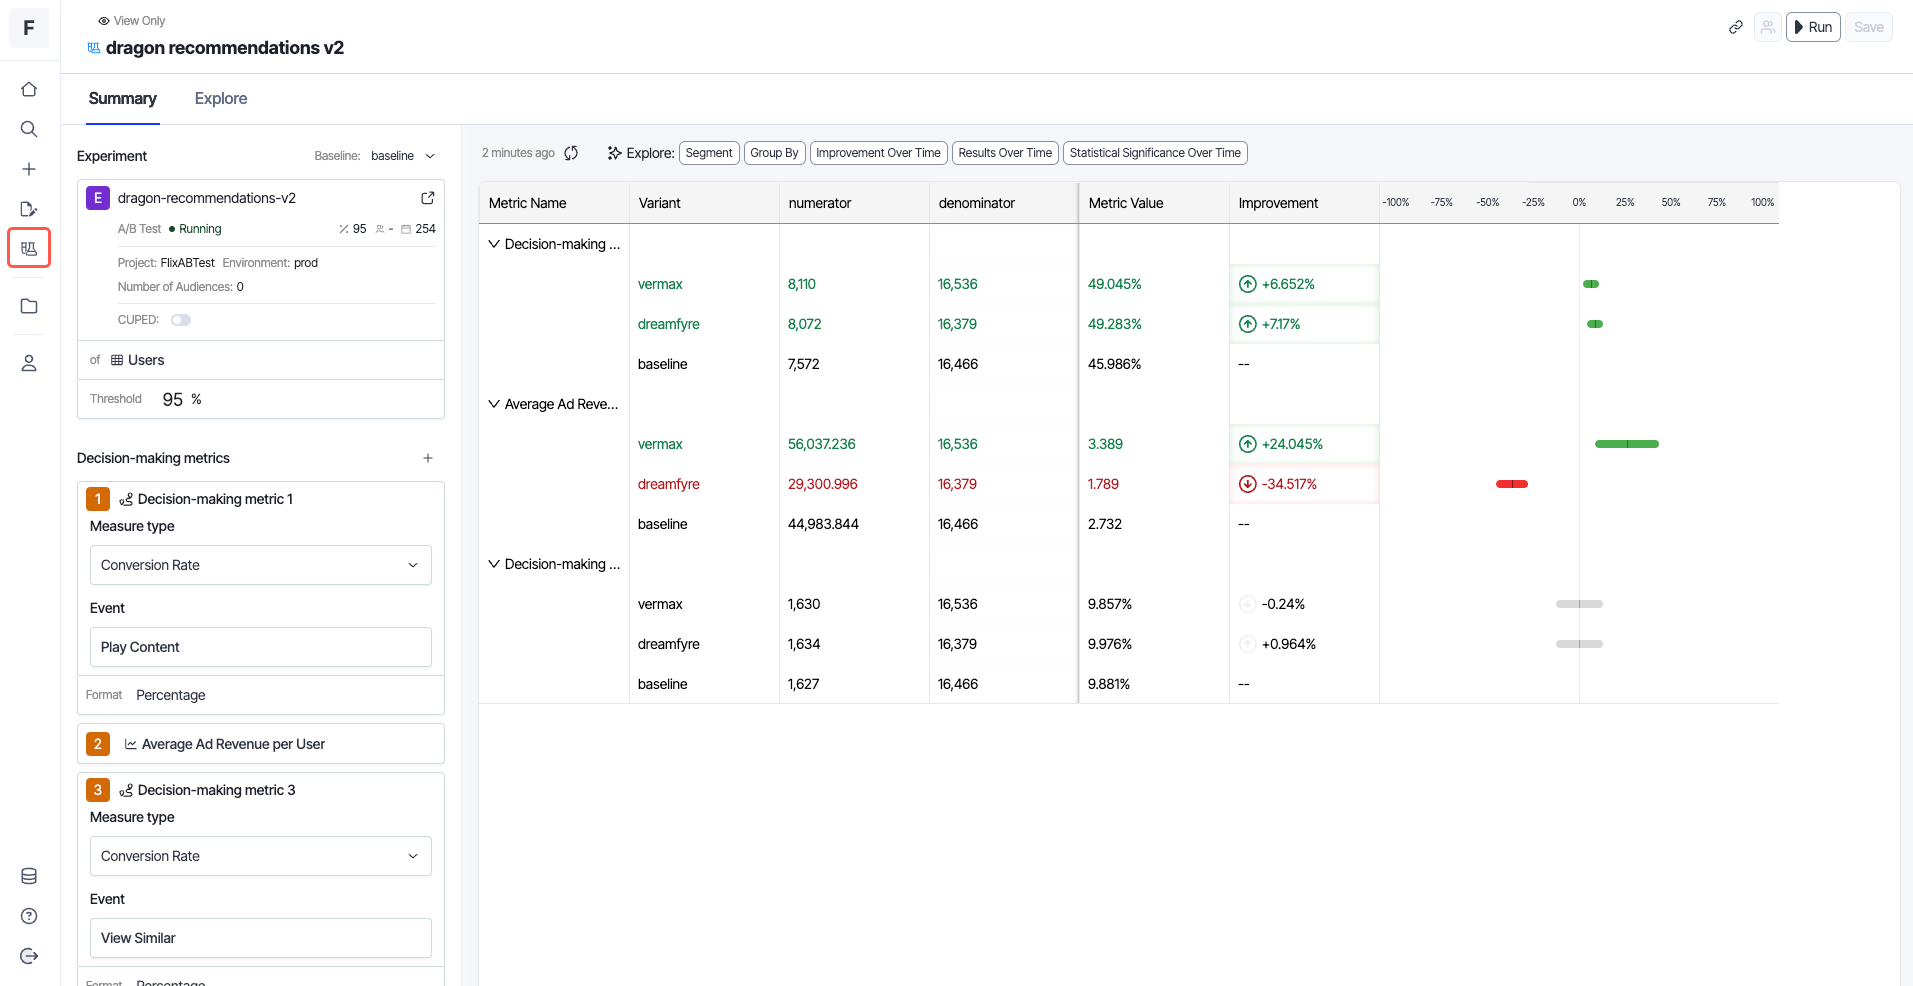Go to Home via sidebar icon
Viewport: 1913px width, 986px height.
[x=29, y=89]
